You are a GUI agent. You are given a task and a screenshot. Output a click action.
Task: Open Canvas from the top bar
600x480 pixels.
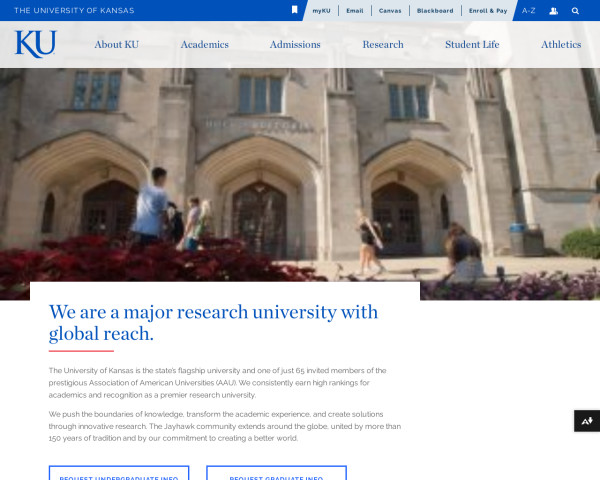pos(390,10)
